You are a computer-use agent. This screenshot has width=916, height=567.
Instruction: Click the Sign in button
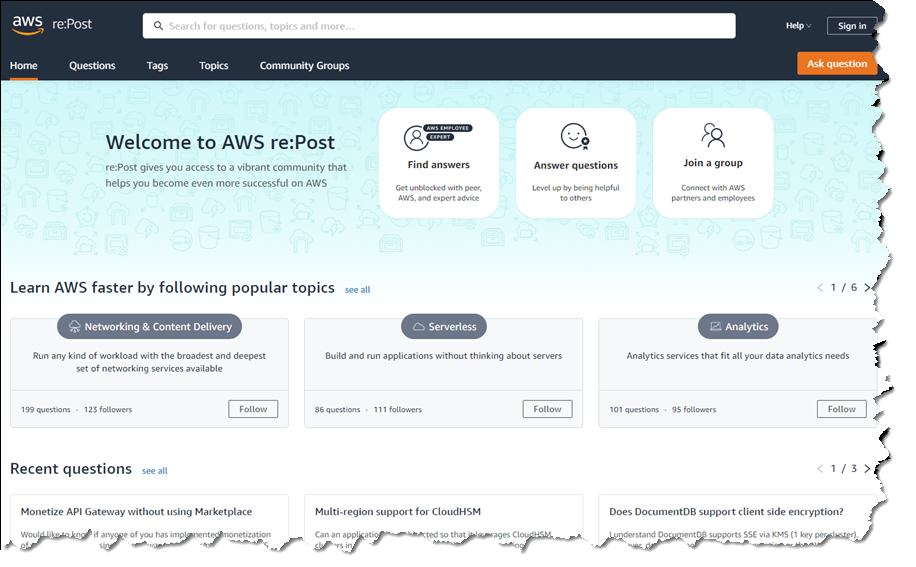coord(852,26)
